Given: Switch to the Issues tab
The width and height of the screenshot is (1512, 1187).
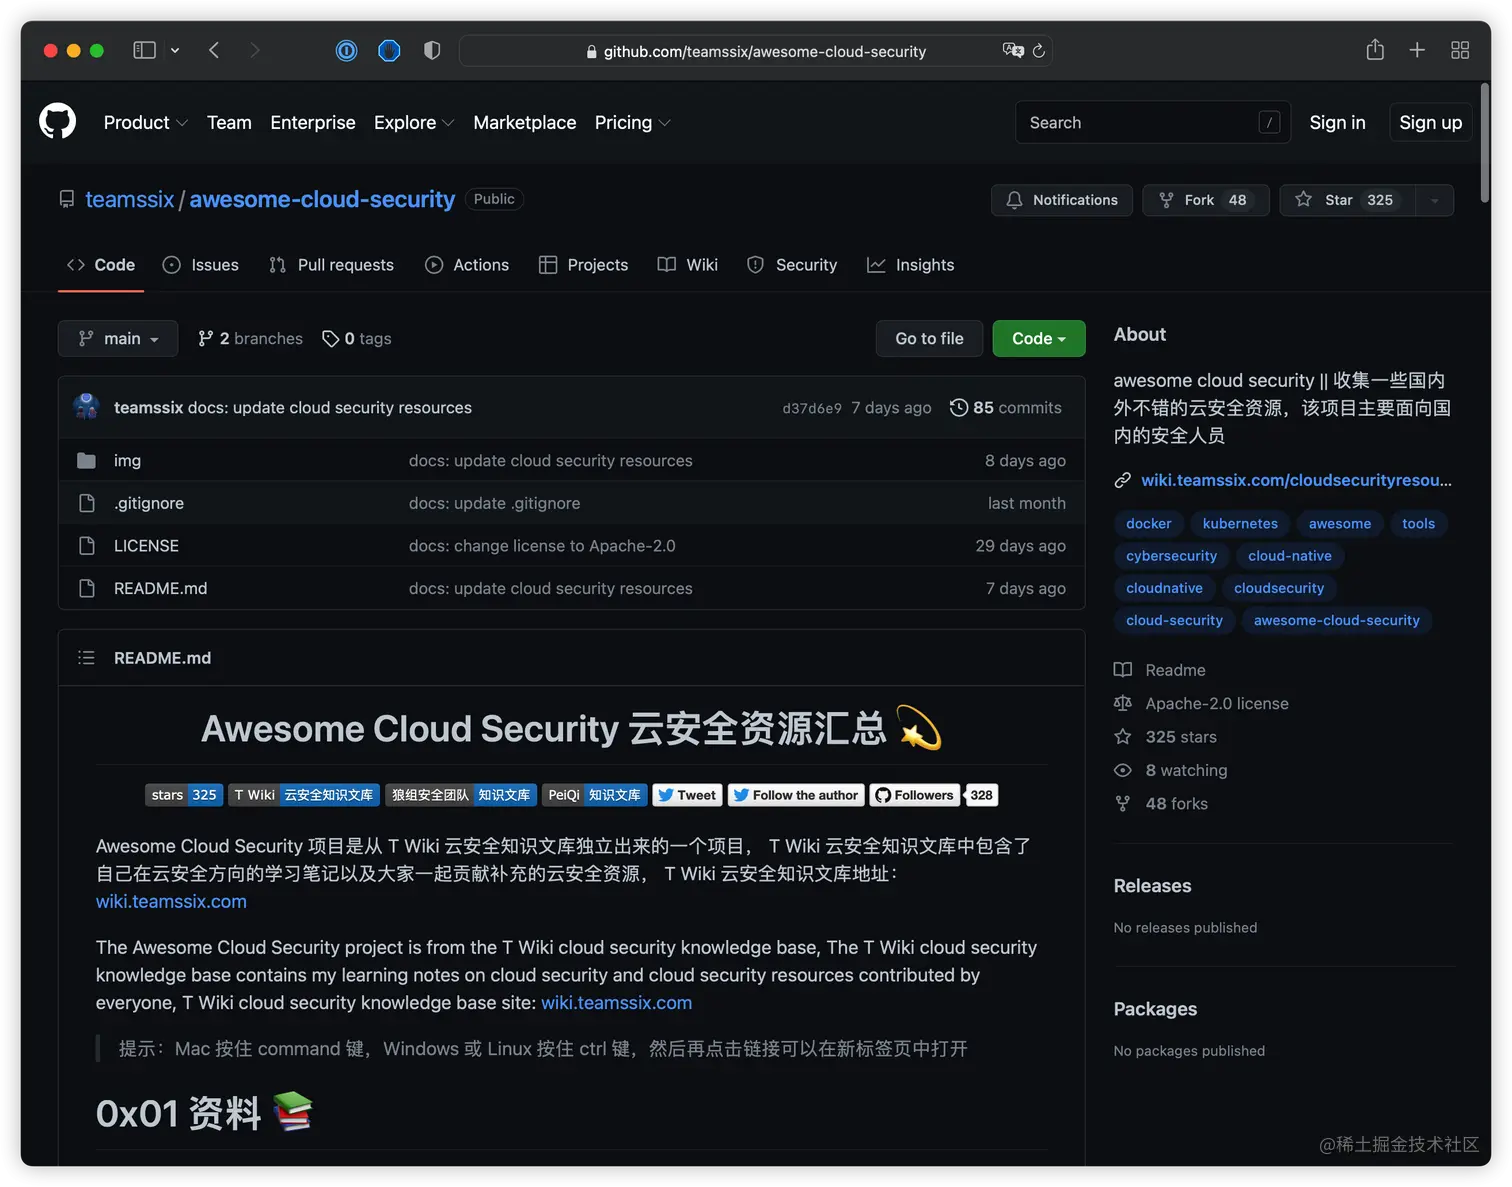Looking at the screenshot, I should tap(201, 265).
